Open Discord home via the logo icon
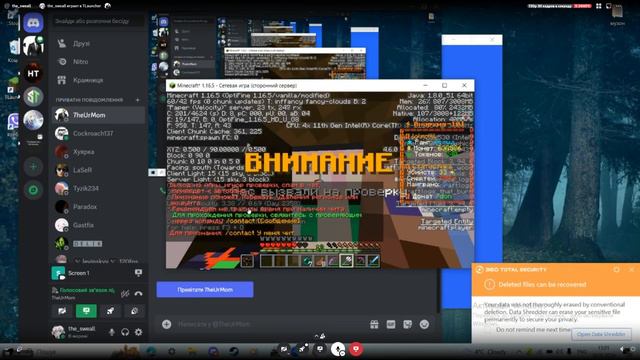Screen dimensions: 640x360 pyautogui.click(x=33, y=22)
